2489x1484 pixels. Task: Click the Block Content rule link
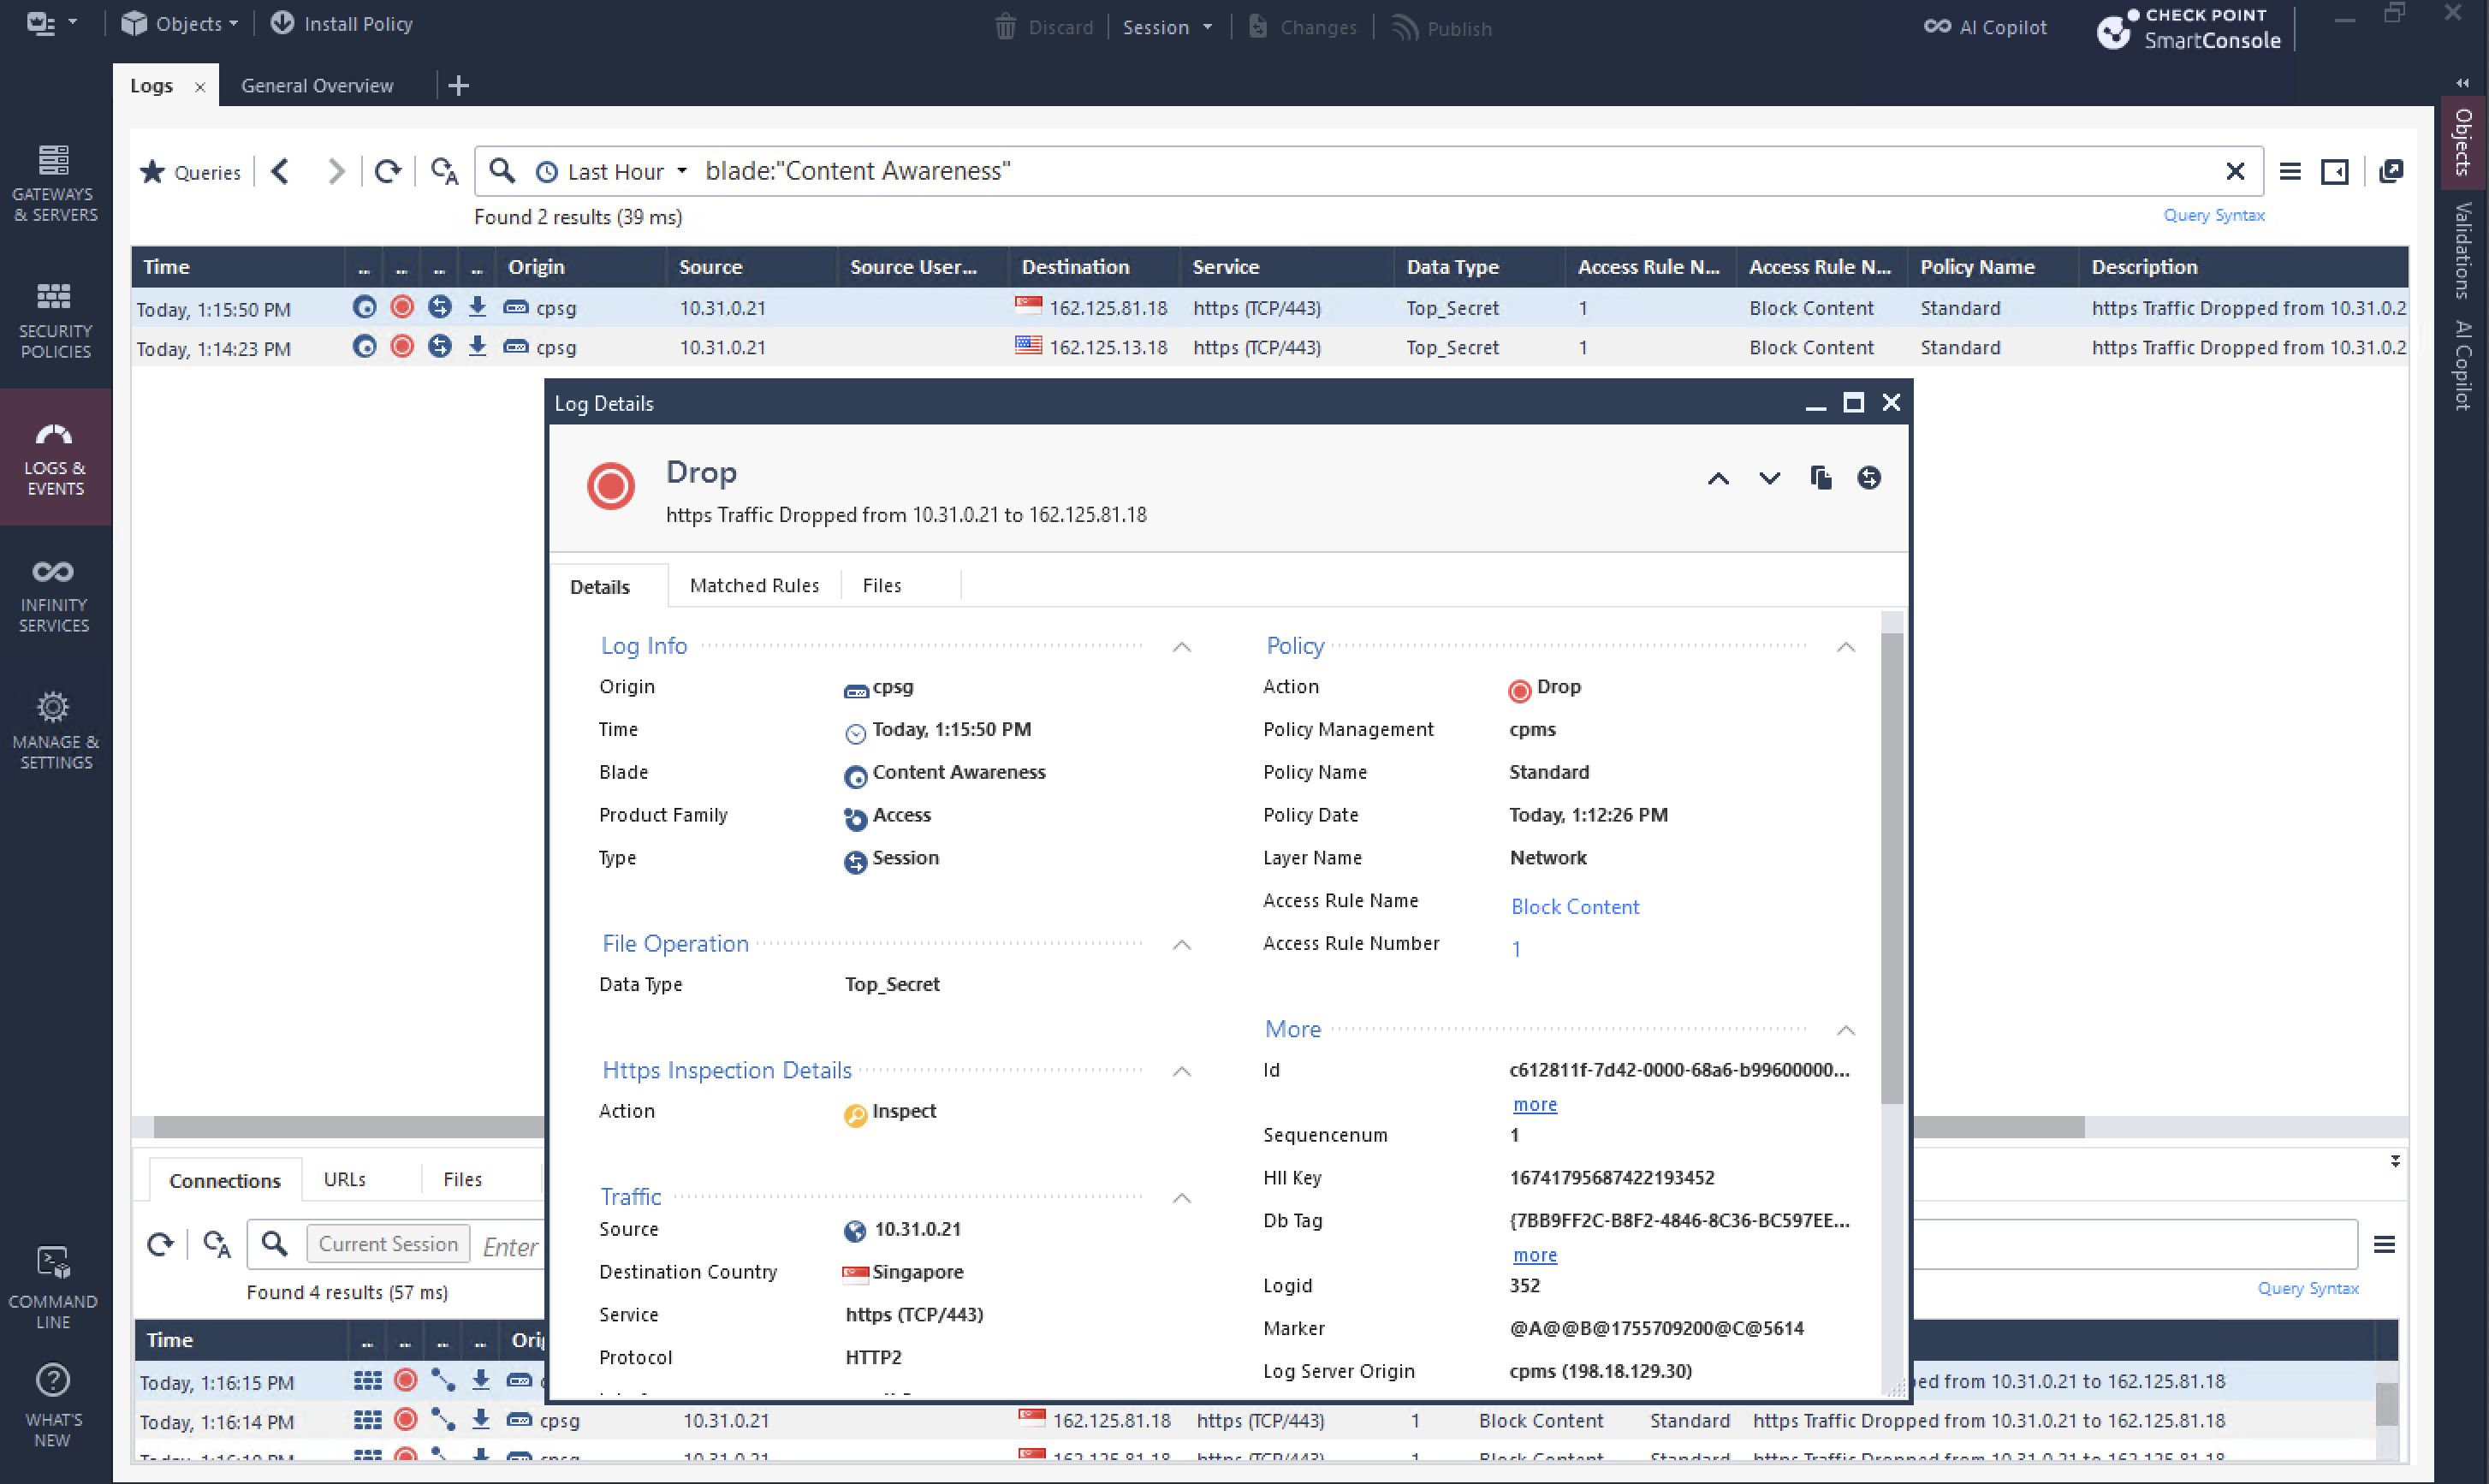tap(1574, 906)
